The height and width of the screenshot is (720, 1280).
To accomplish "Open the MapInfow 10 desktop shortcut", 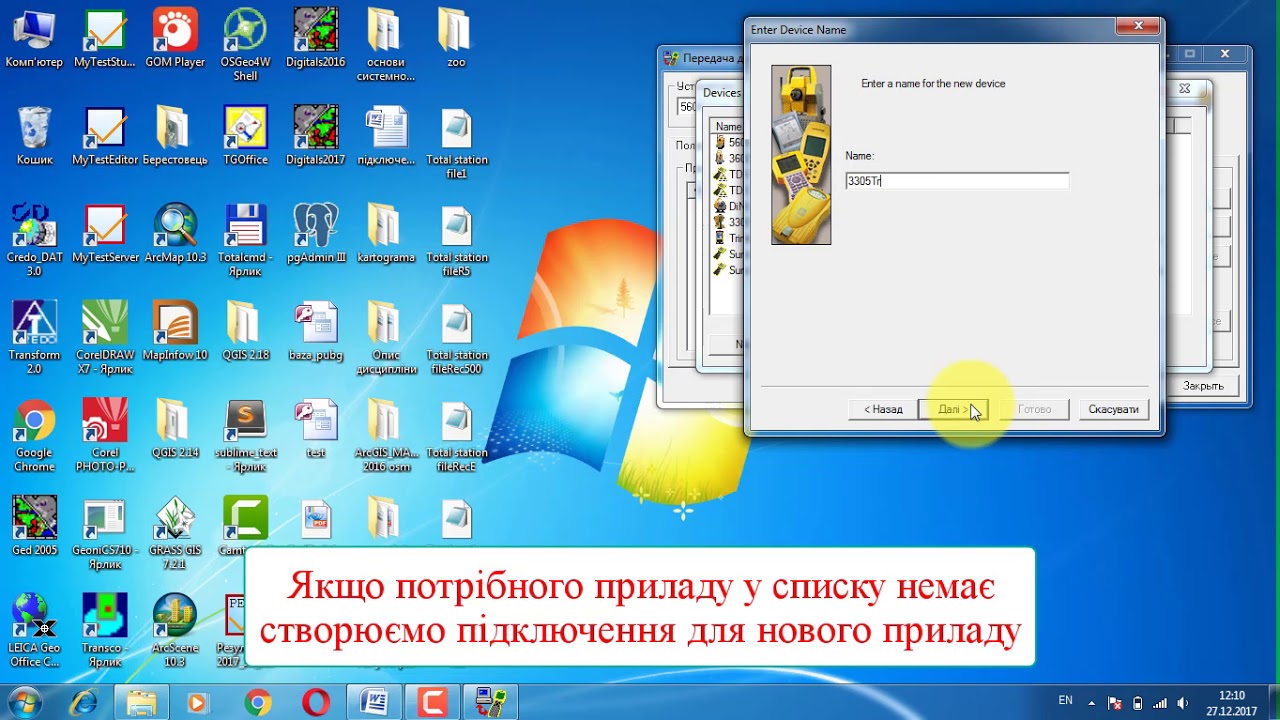I will (x=175, y=332).
